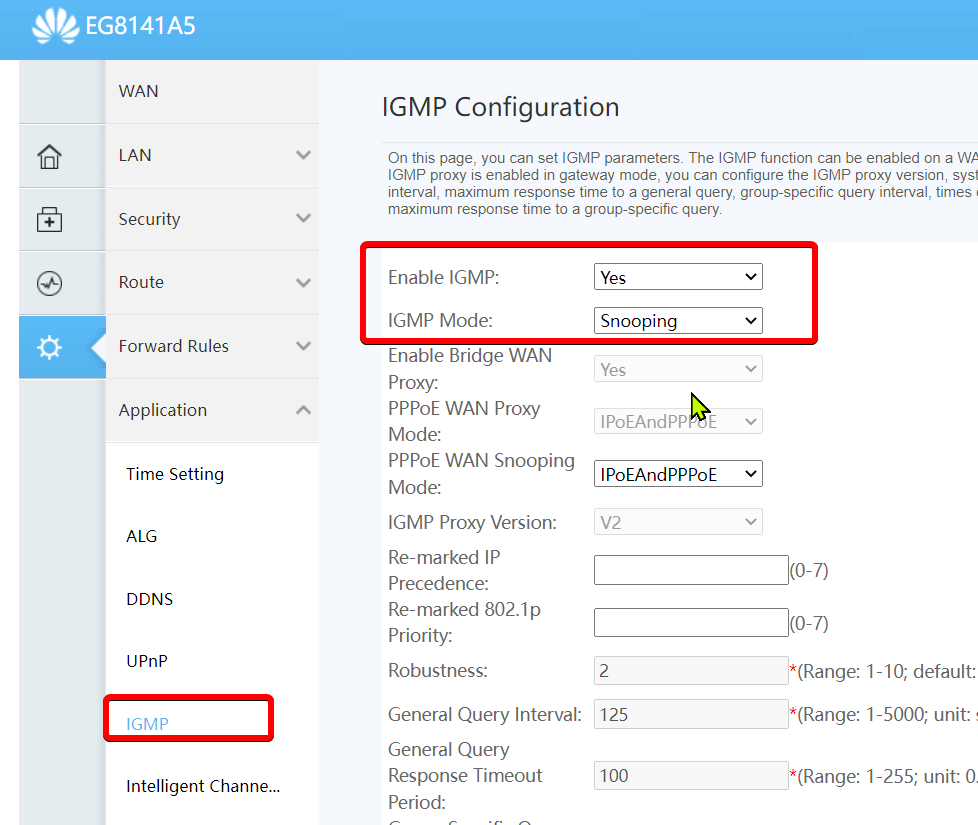Screen dimensions: 978x825
Task: Open the Time Setting page
Action: pos(175,474)
